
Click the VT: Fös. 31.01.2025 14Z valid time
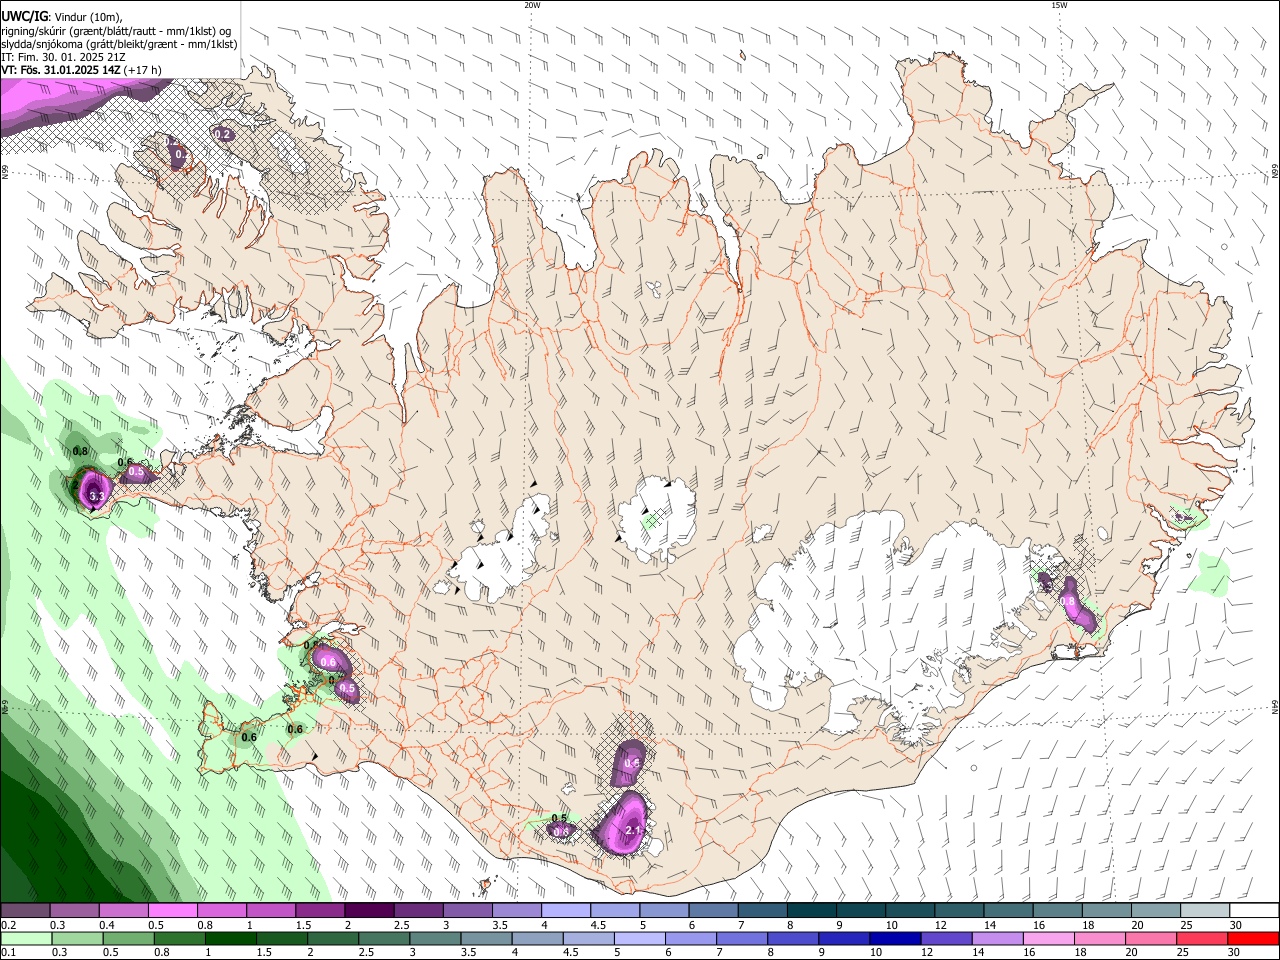point(61,70)
